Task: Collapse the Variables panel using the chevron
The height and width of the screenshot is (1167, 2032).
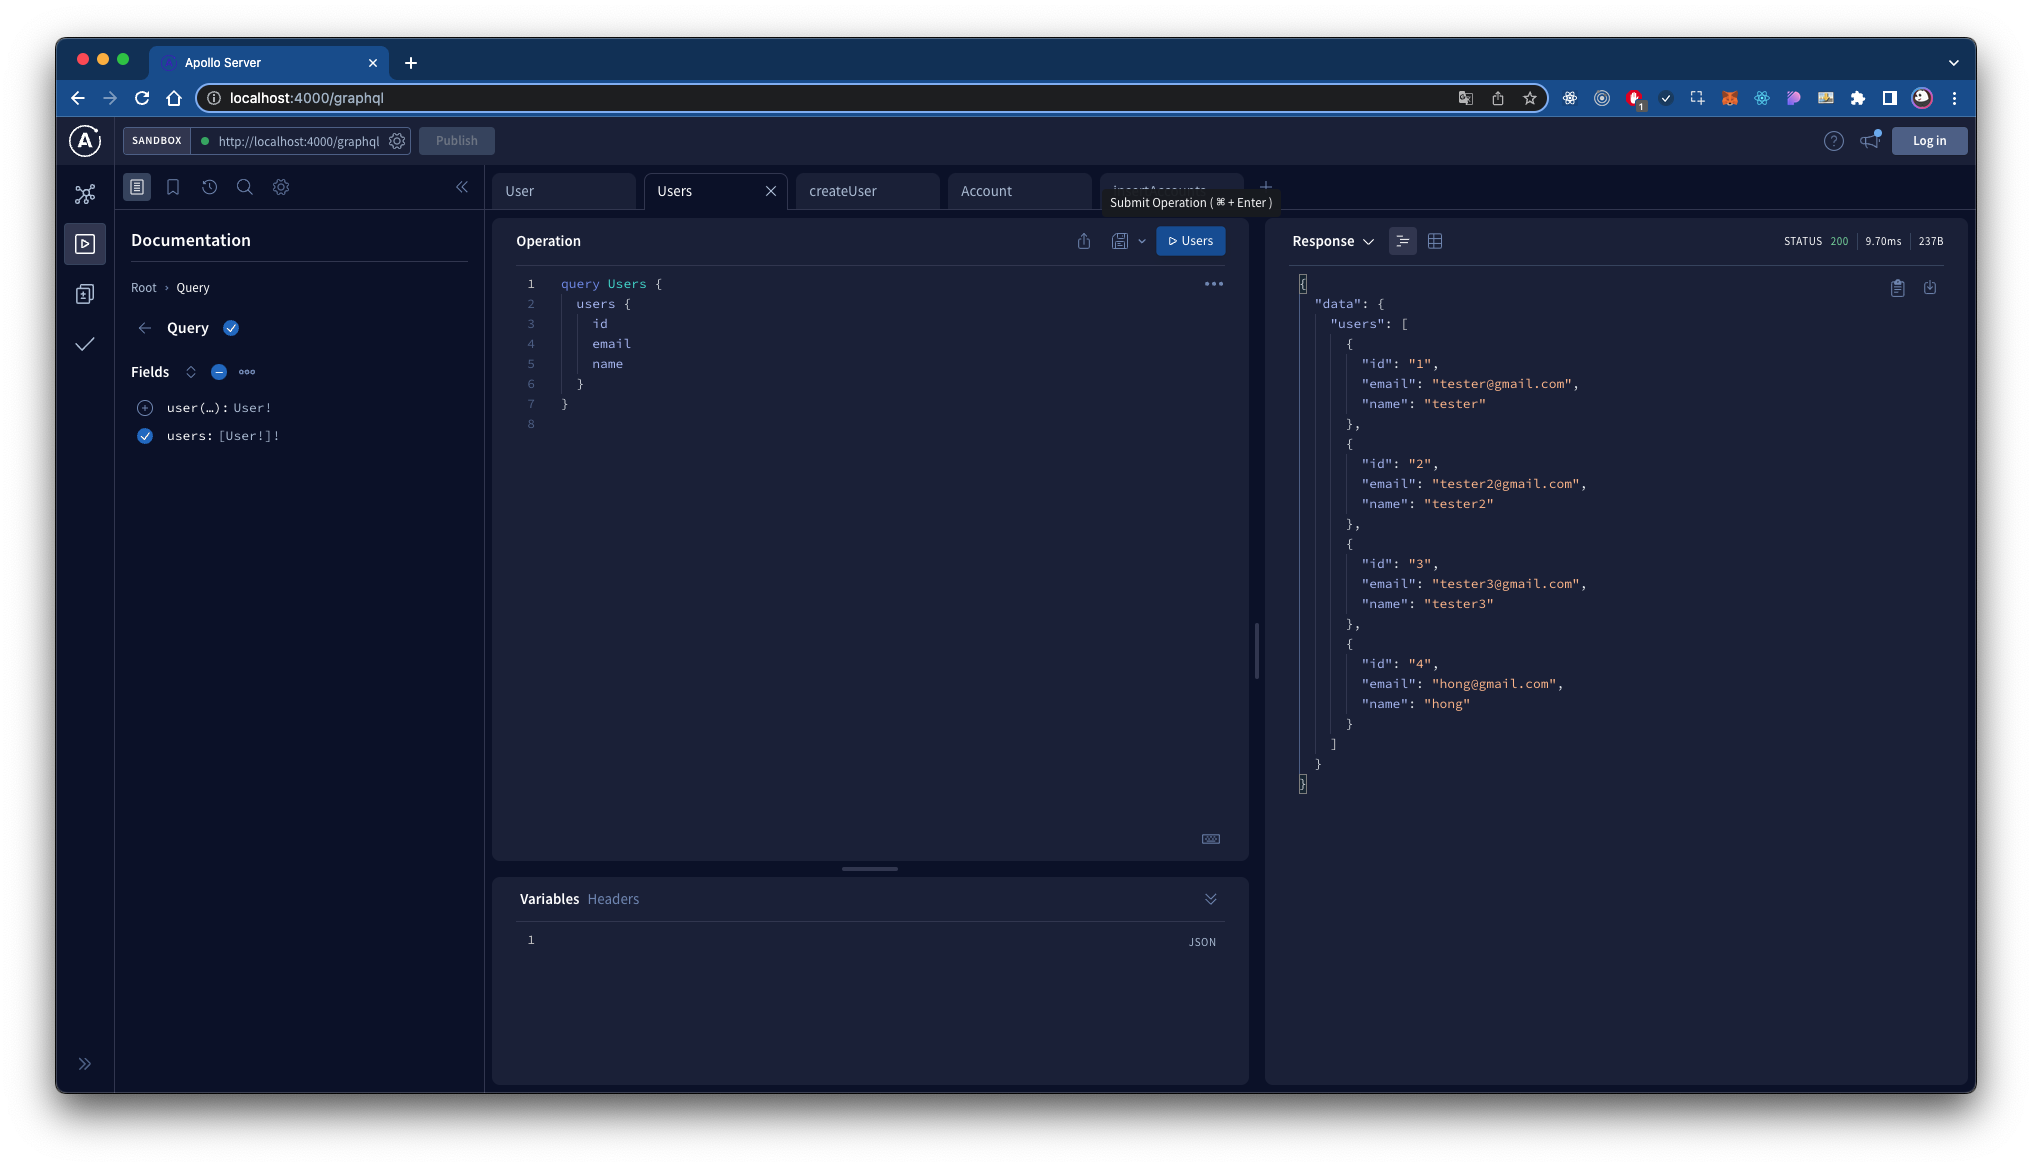Action: 1210,899
